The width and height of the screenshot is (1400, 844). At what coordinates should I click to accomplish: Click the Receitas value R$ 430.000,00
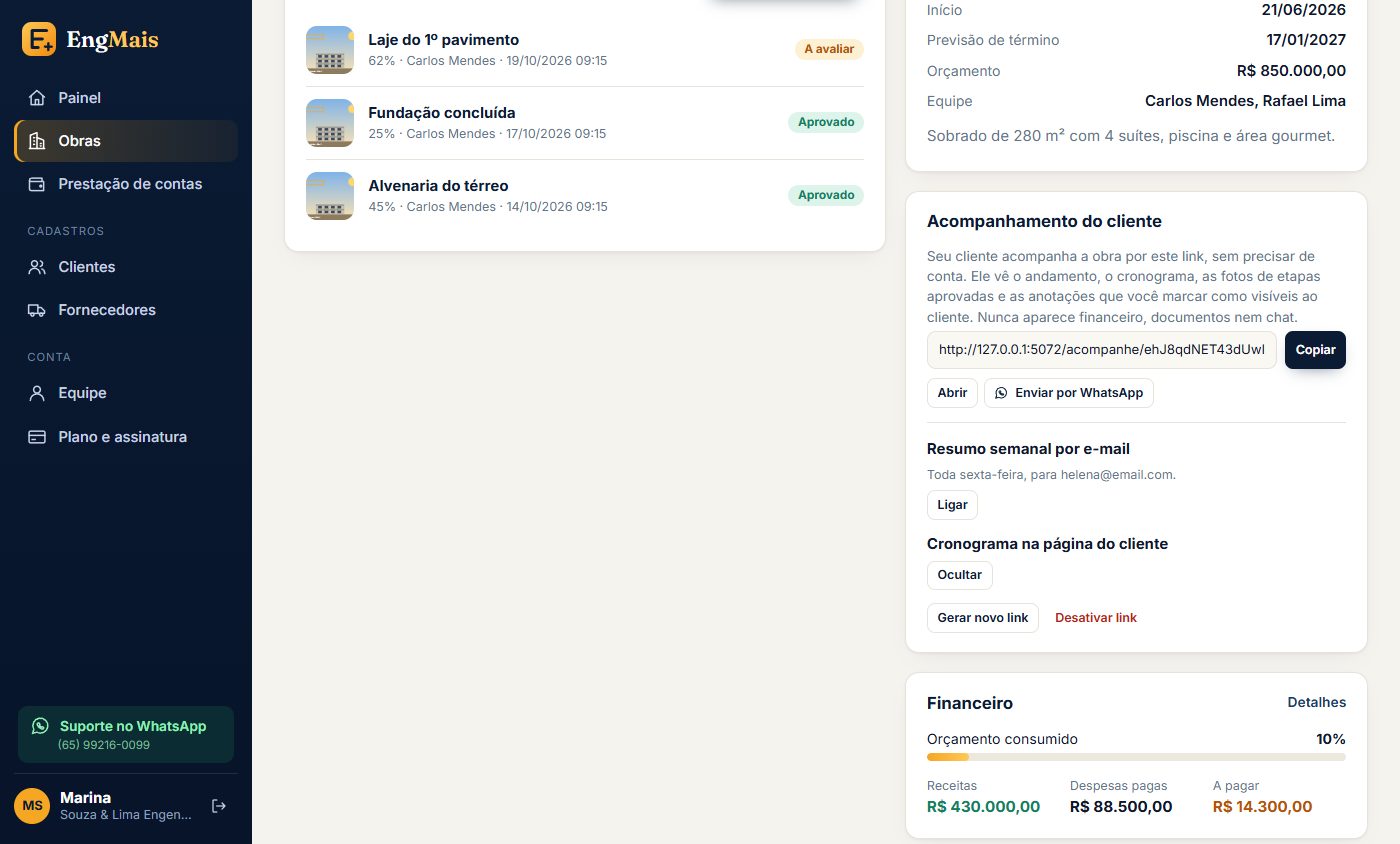(984, 807)
